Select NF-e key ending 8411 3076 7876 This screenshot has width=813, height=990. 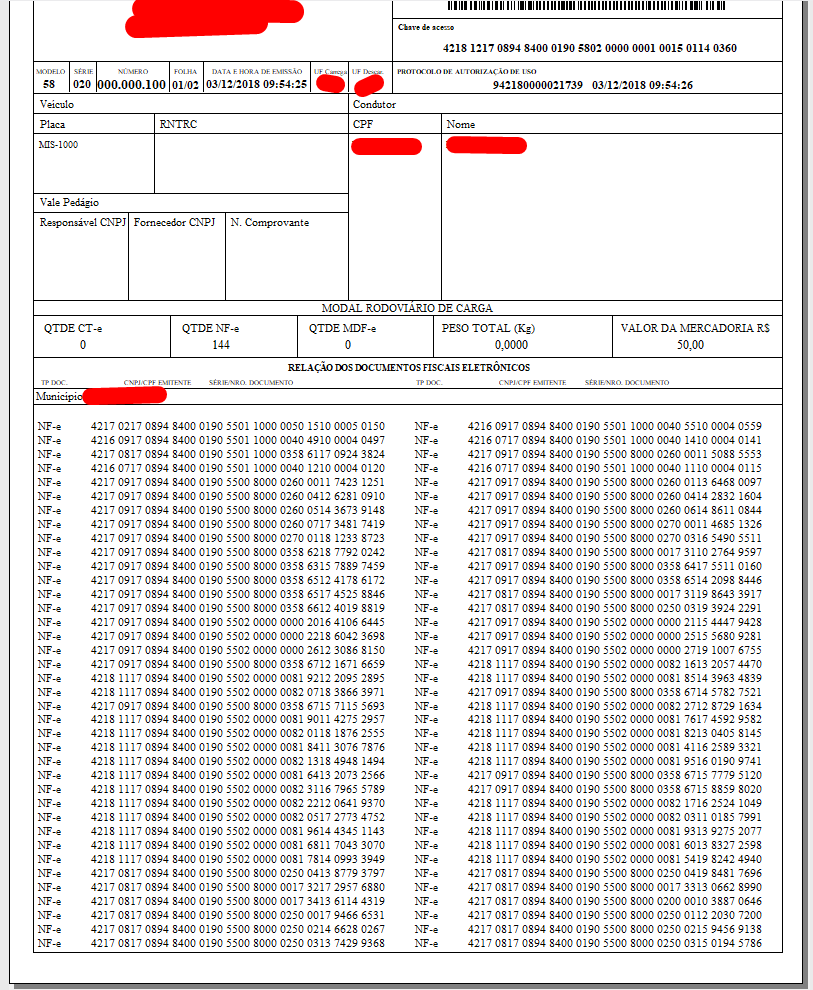[x=237, y=748]
